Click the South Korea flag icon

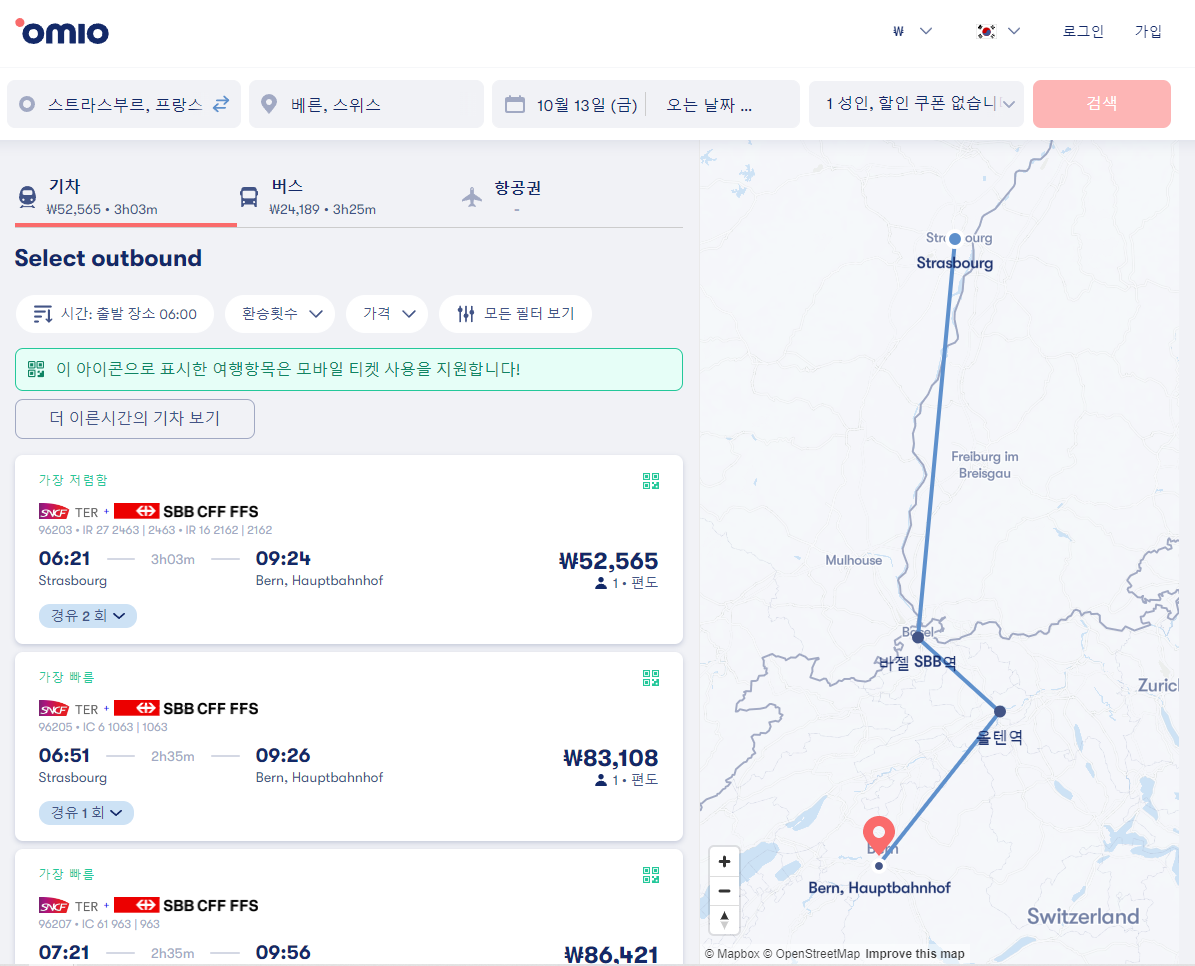coord(986,31)
